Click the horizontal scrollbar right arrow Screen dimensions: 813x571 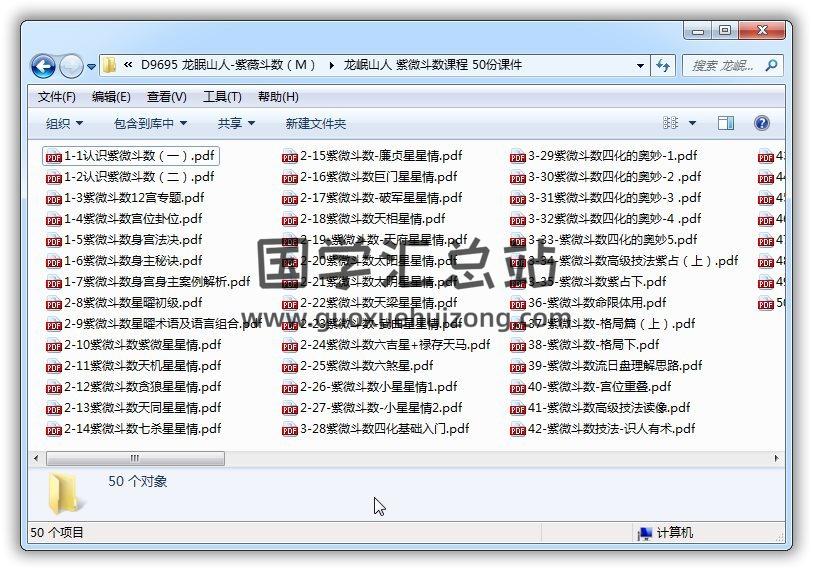pyautogui.click(x=775, y=459)
